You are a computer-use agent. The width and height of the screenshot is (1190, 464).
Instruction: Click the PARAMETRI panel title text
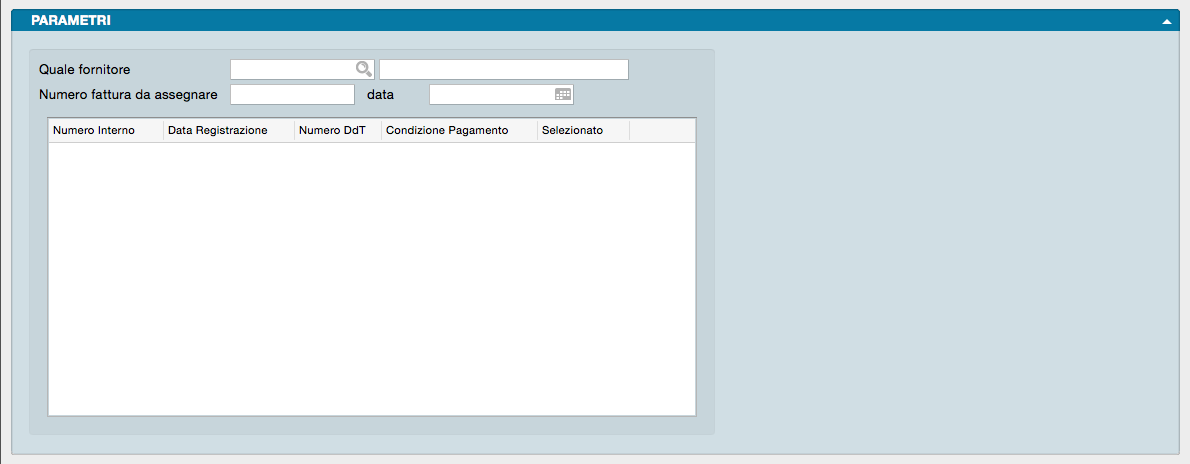[71, 20]
